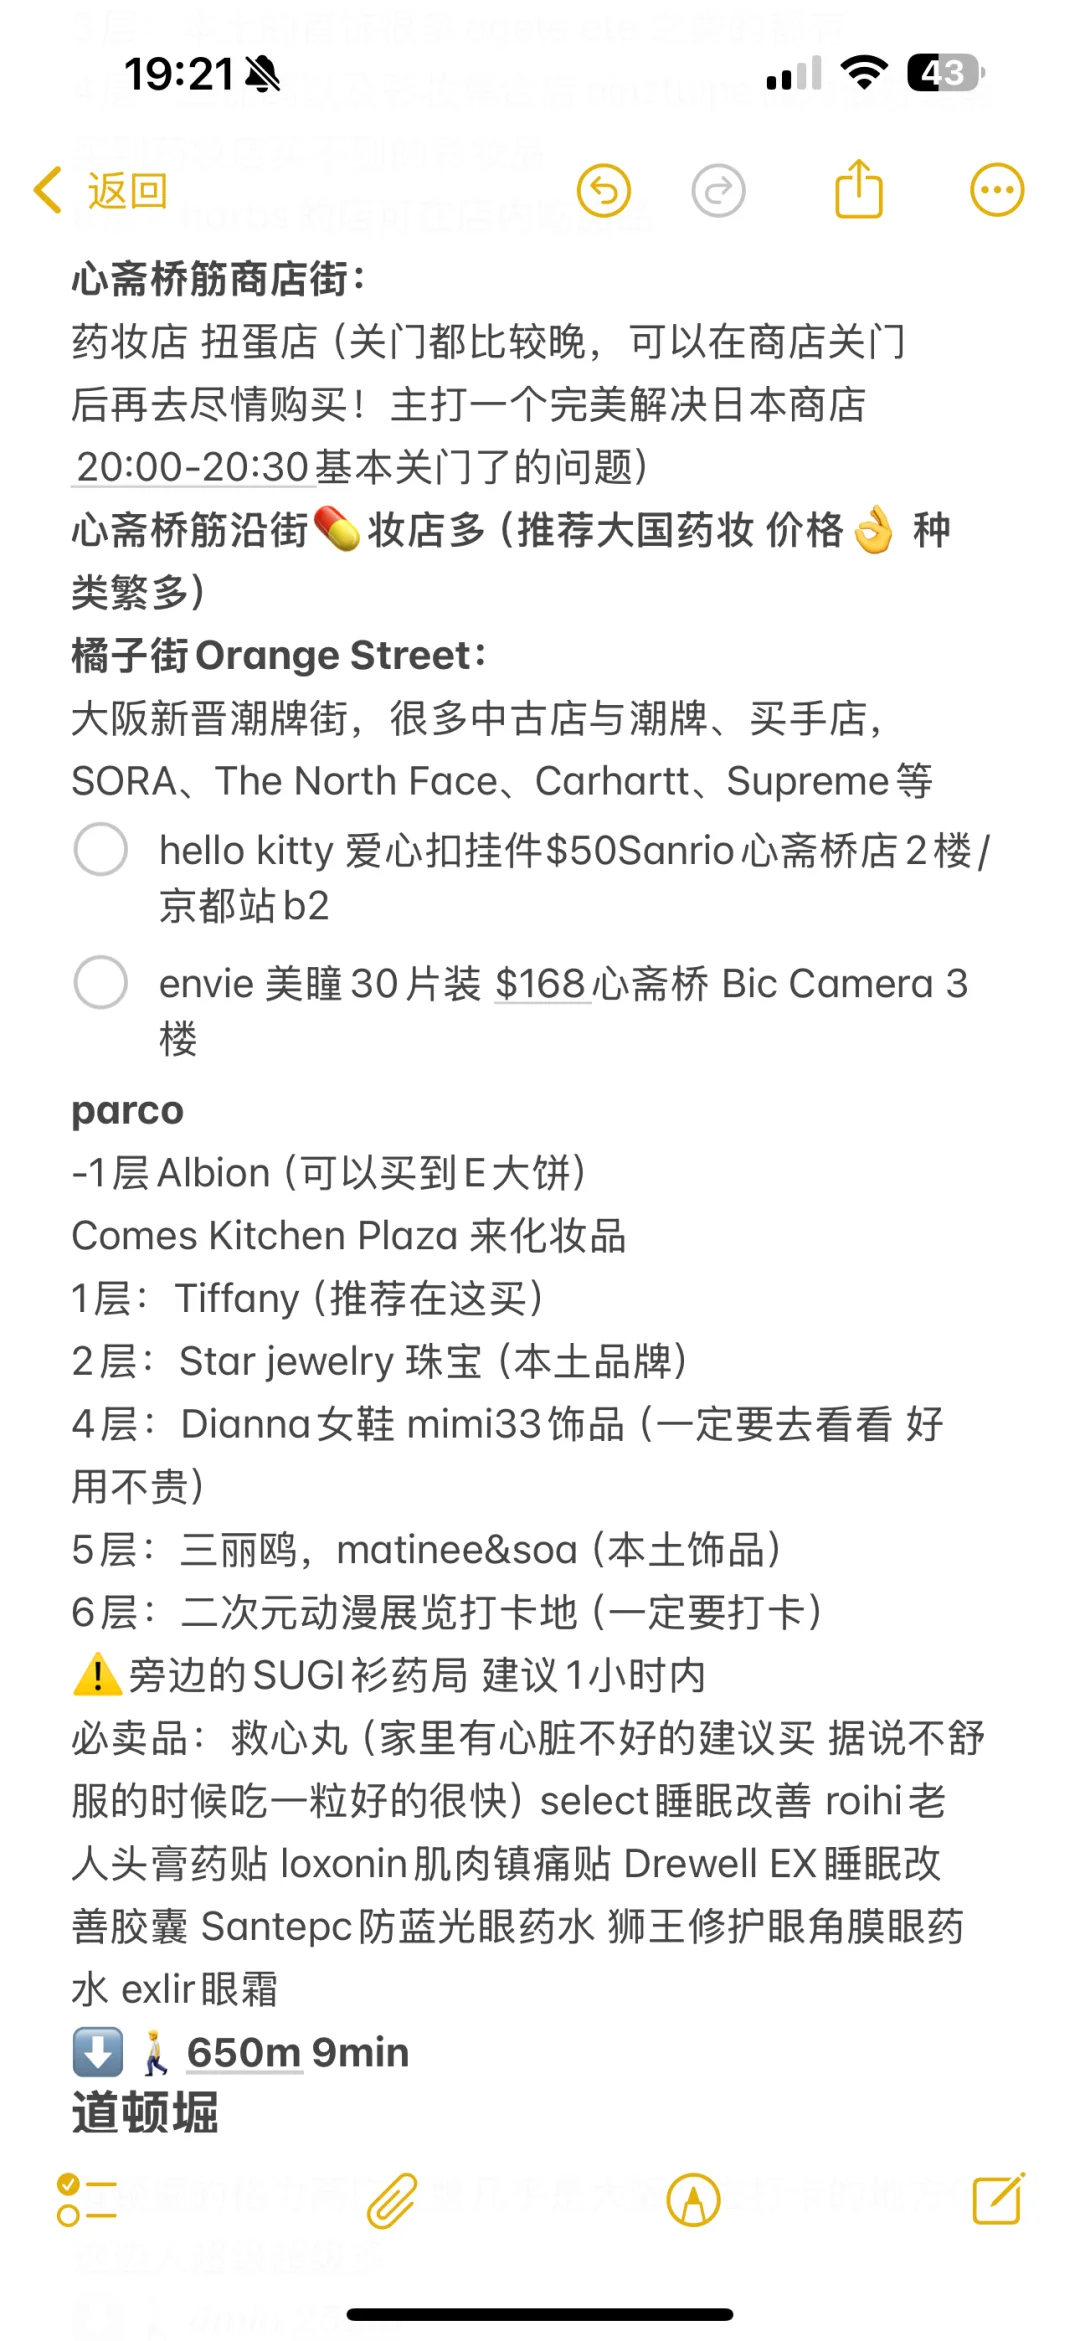The height and width of the screenshot is (2341, 1080).
Task: Tap the redo arrow icon
Action: [718, 190]
